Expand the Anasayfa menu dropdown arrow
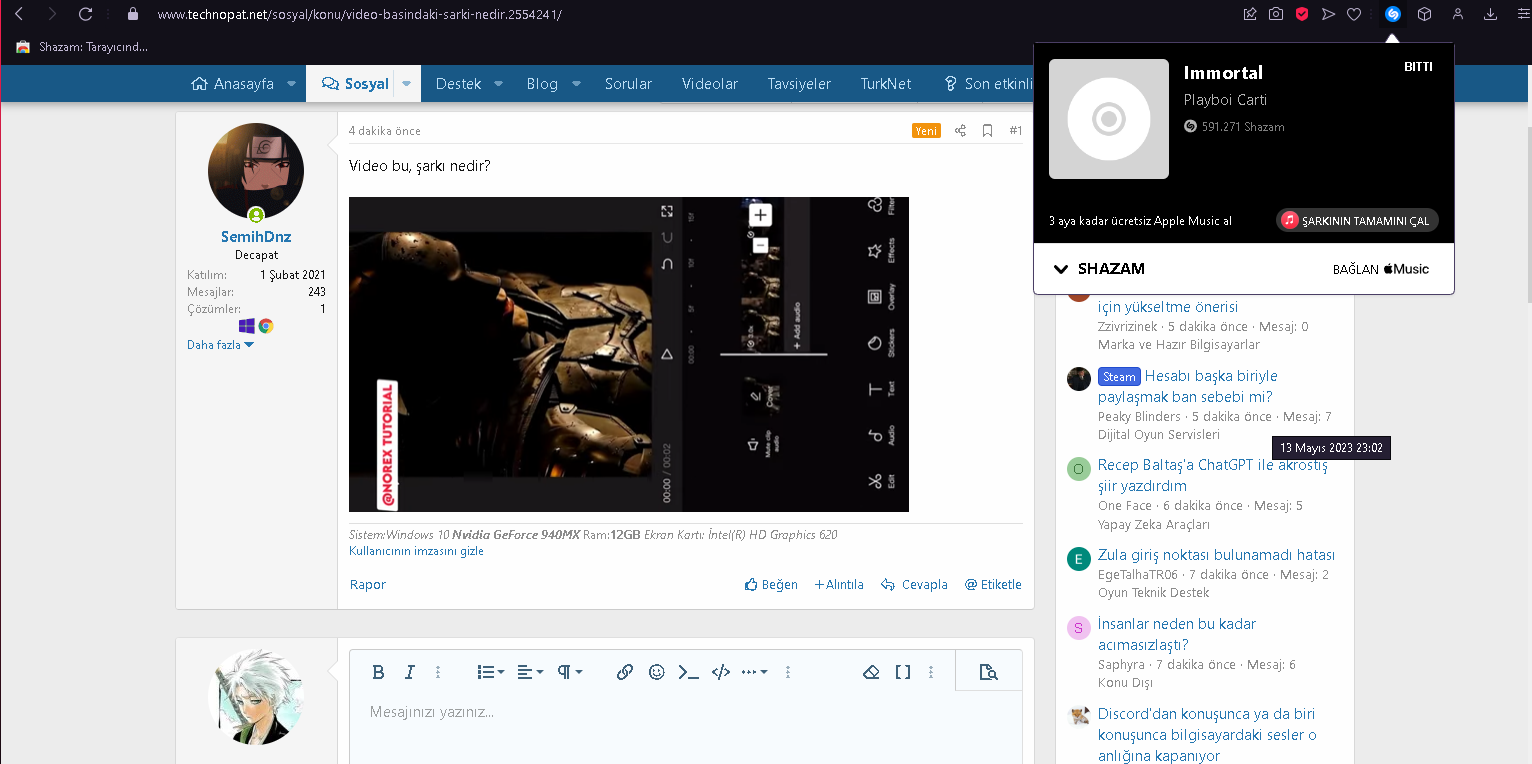This screenshot has height=764, width=1532. [291, 84]
